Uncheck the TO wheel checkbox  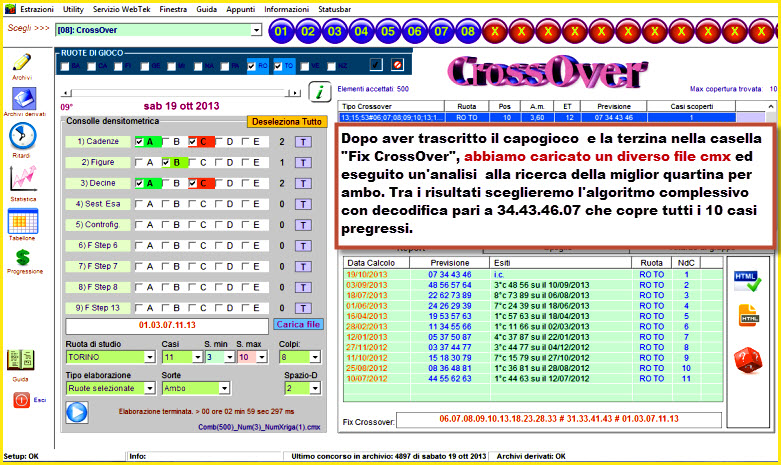278,66
